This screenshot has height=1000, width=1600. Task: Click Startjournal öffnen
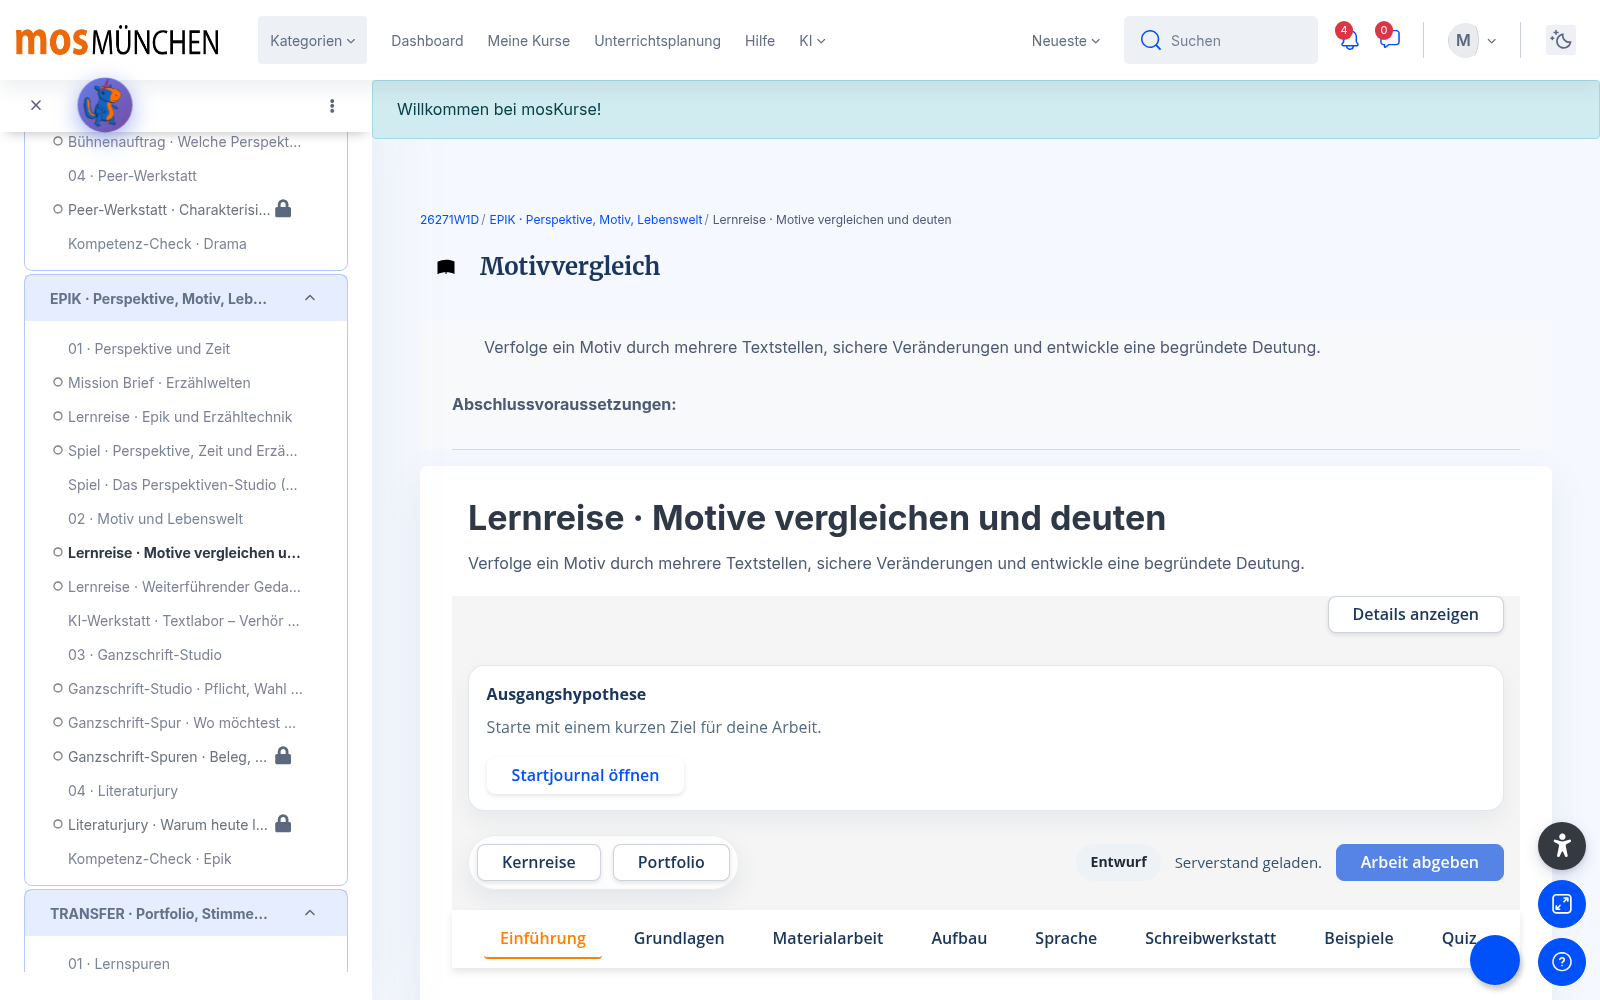click(x=585, y=775)
